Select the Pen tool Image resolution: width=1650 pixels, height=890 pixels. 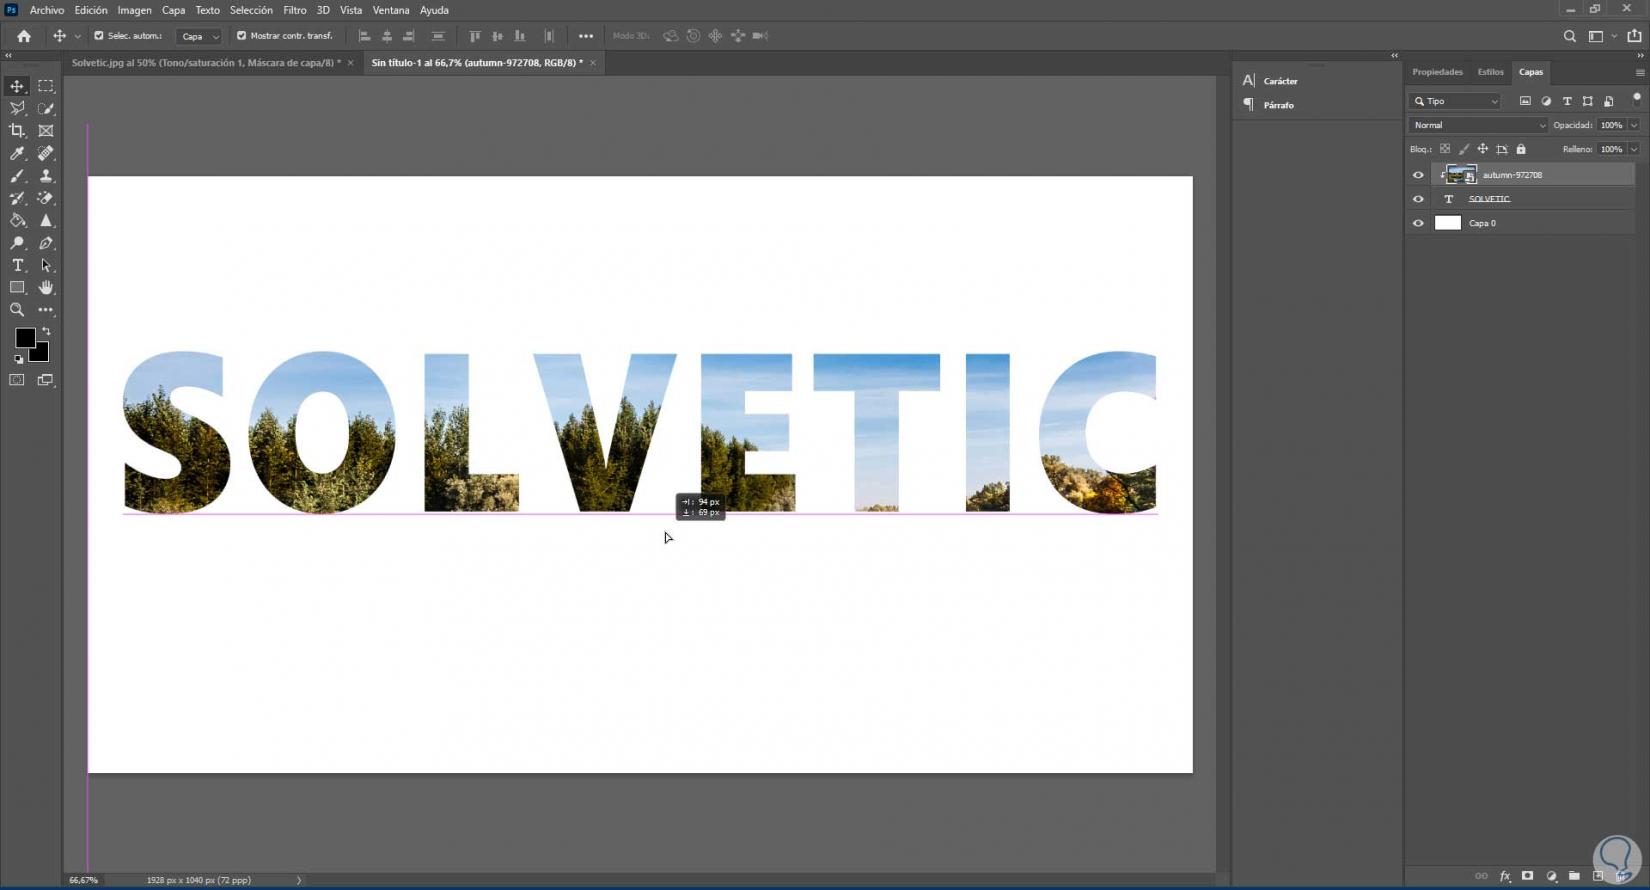(46, 243)
